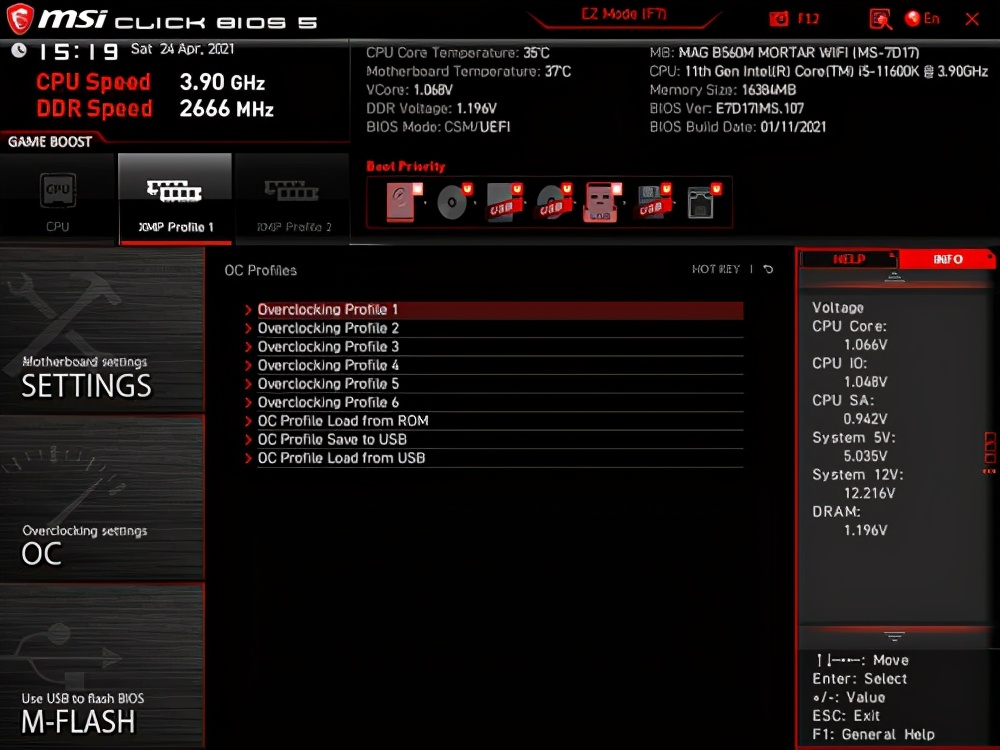1000x750 pixels.
Task: Click the DRAM 1.196V value
Action: (865, 530)
